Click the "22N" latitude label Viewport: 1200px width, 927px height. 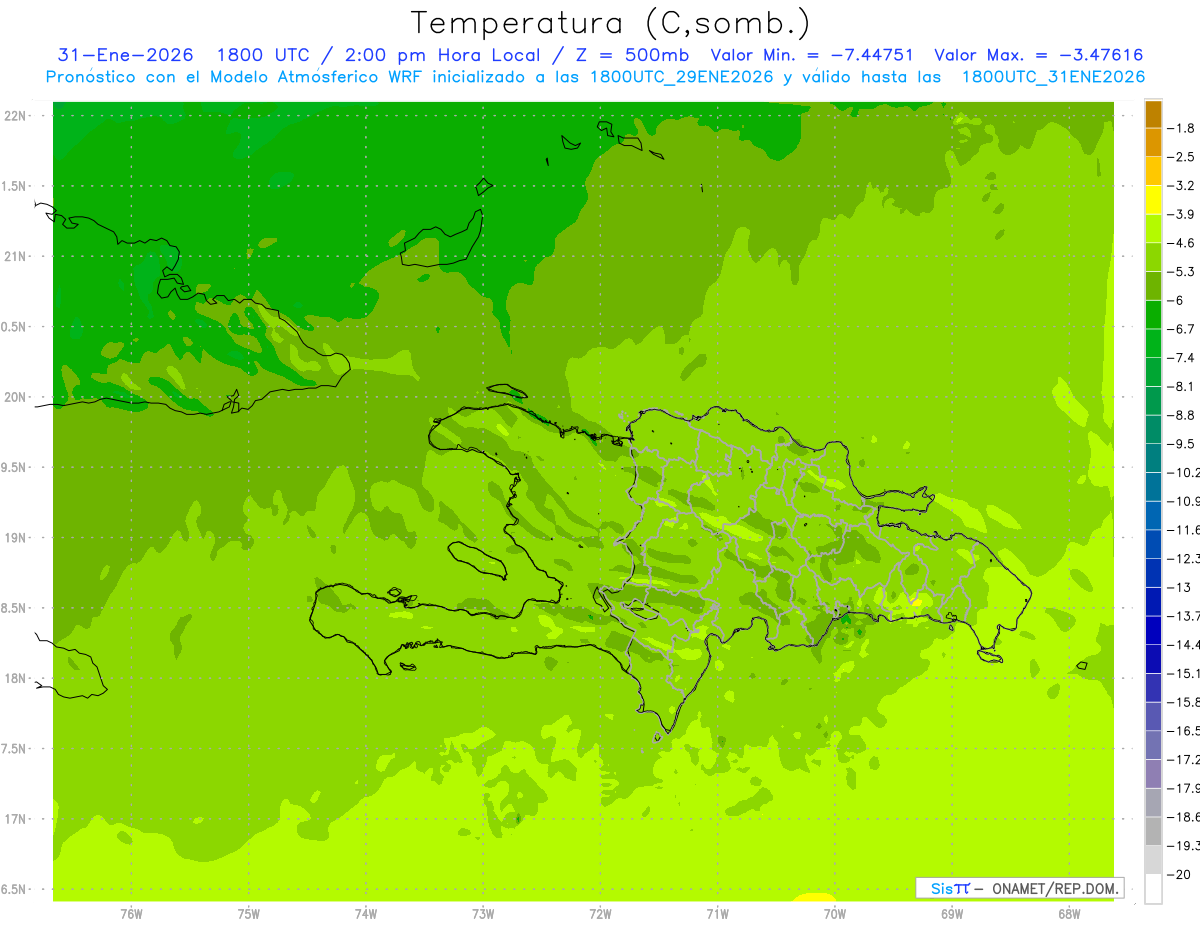tap(17, 116)
